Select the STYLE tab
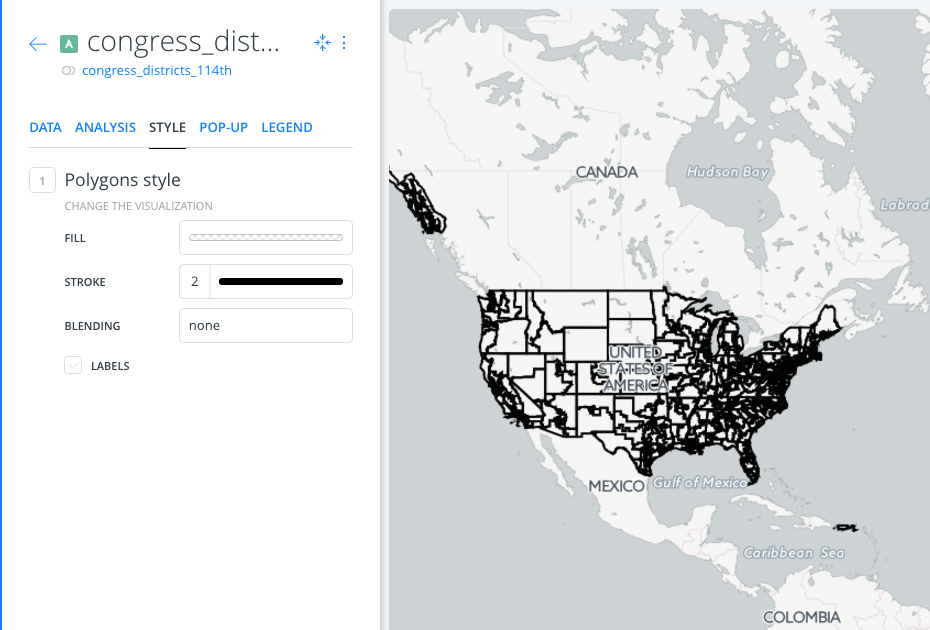The width and height of the screenshot is (930, 630). point(167,128)
